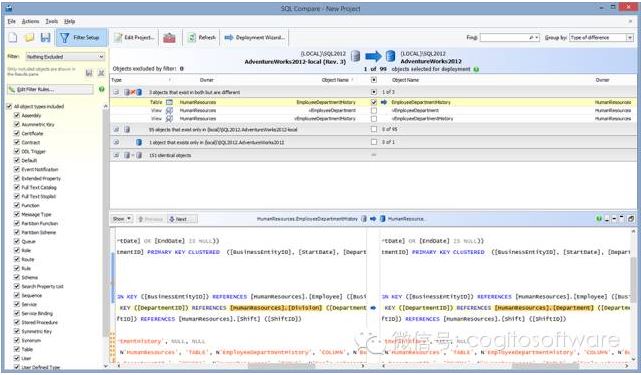Screen dimensions: 641x375
Task: Click the discard filter icon beside save filter
Action: click(x=101, y=73)
